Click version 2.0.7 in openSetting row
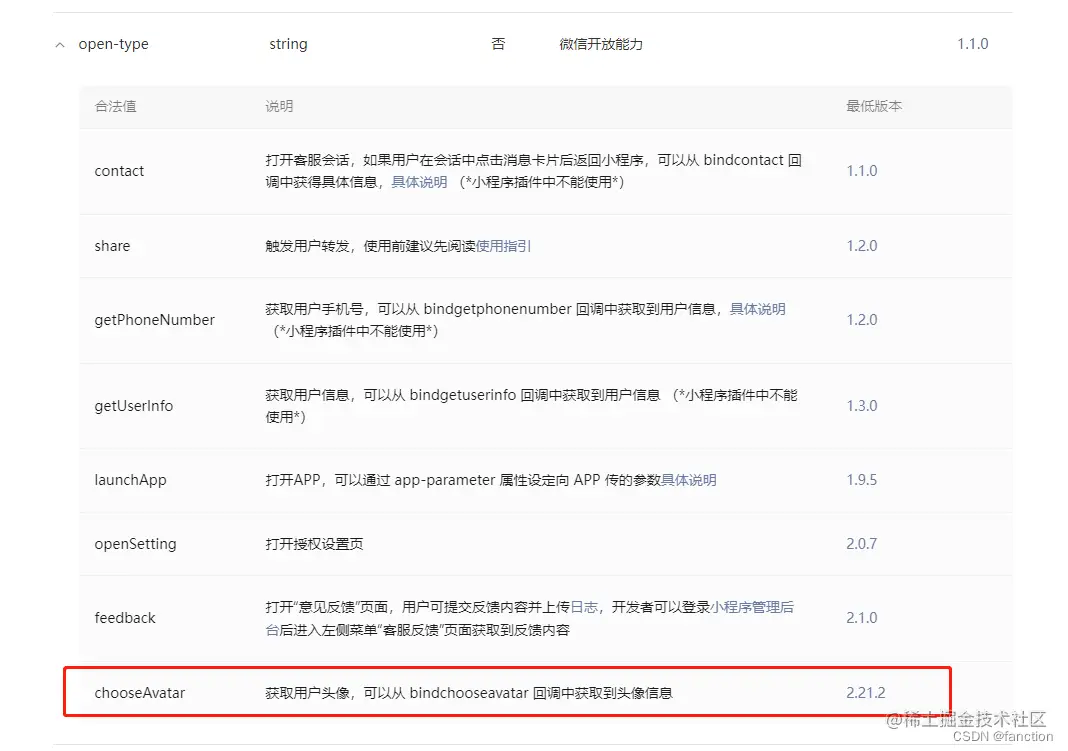This screenshot has width=1068, height=751. [x=862, y=544]
